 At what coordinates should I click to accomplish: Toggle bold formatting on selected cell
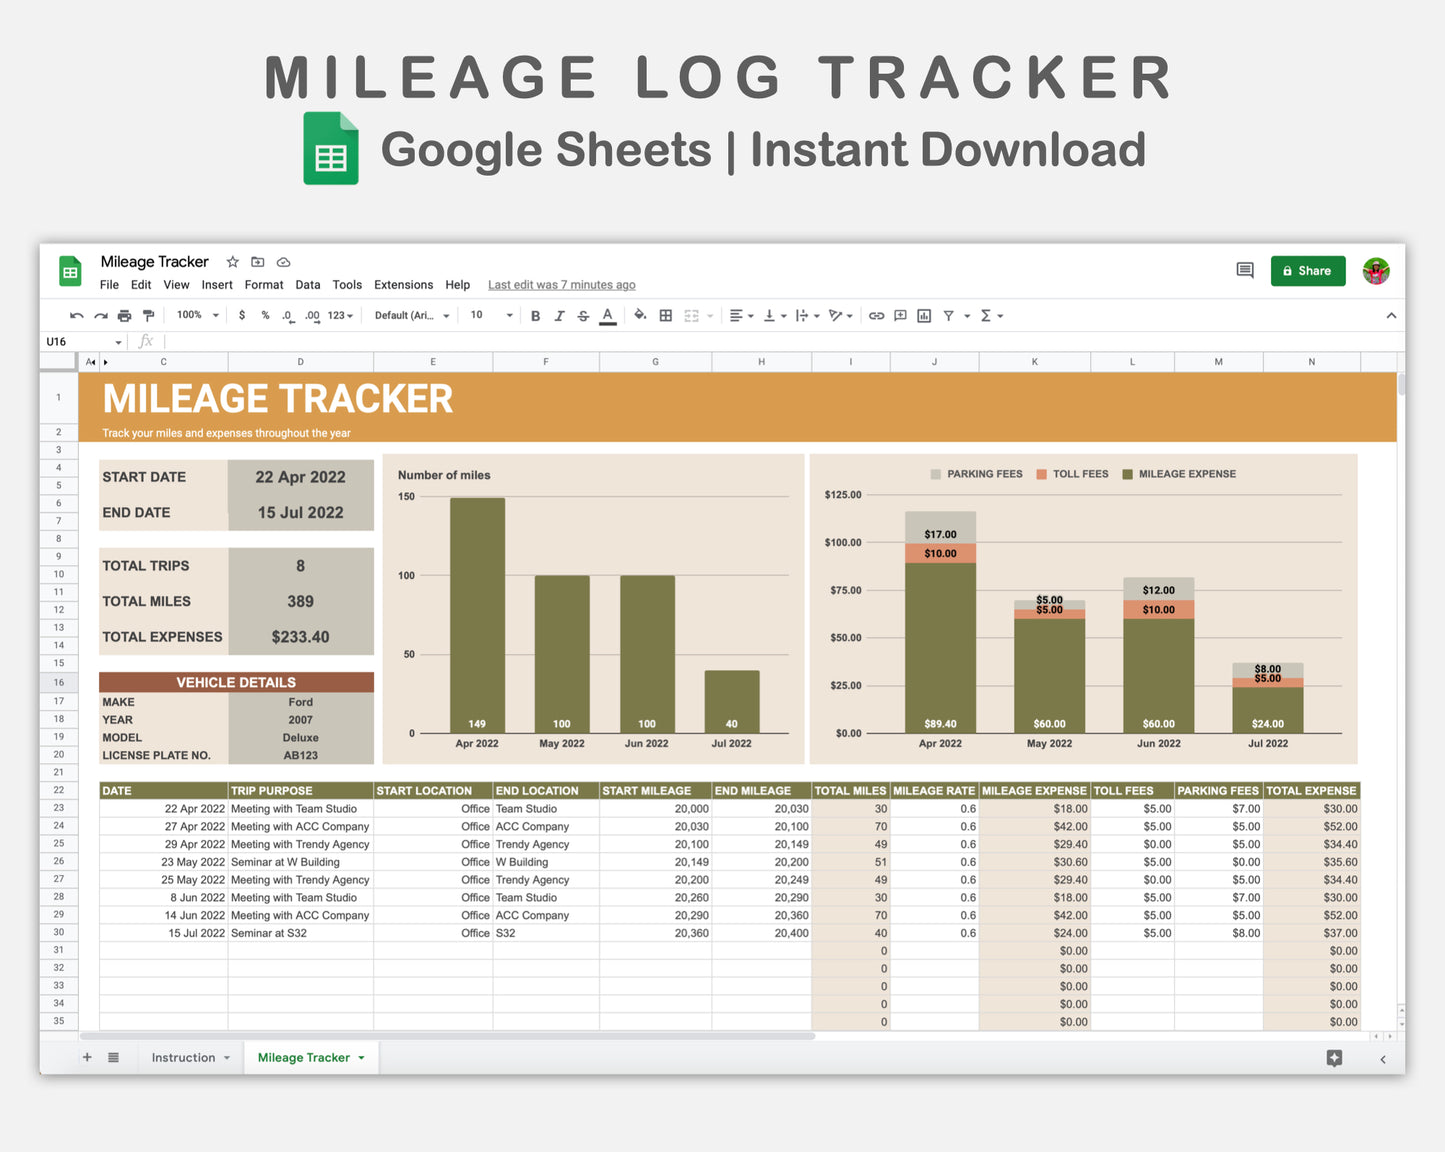pyautogui.click(x=536, y=315)
